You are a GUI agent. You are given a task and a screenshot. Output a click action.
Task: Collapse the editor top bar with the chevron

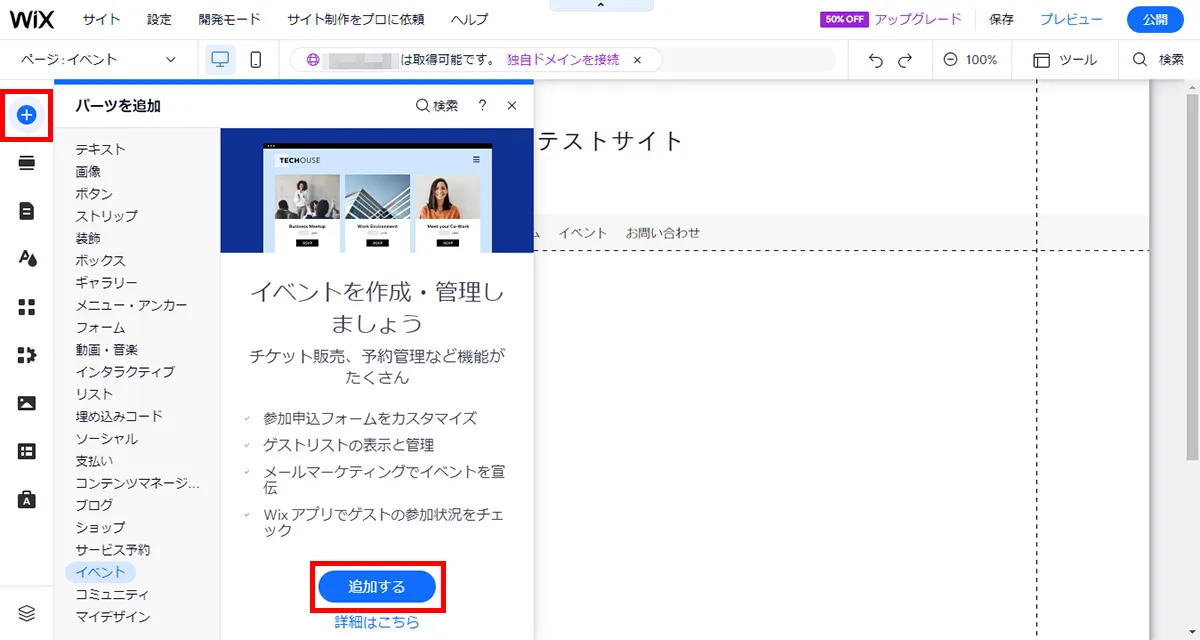coord(601,5)
